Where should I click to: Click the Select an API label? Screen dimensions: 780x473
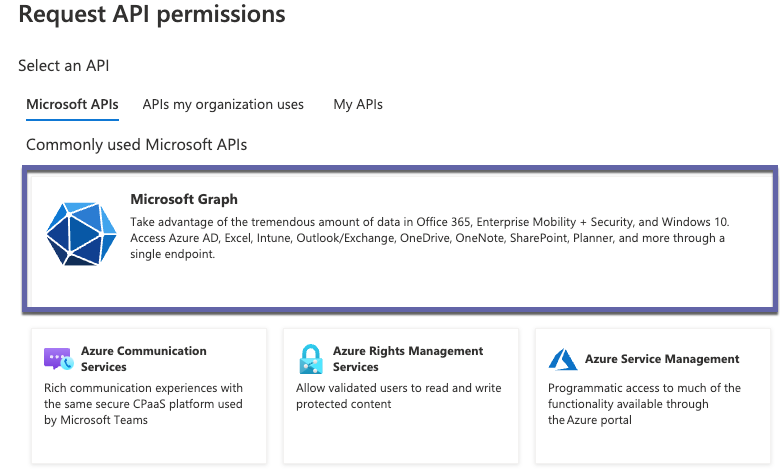(64, 65)
